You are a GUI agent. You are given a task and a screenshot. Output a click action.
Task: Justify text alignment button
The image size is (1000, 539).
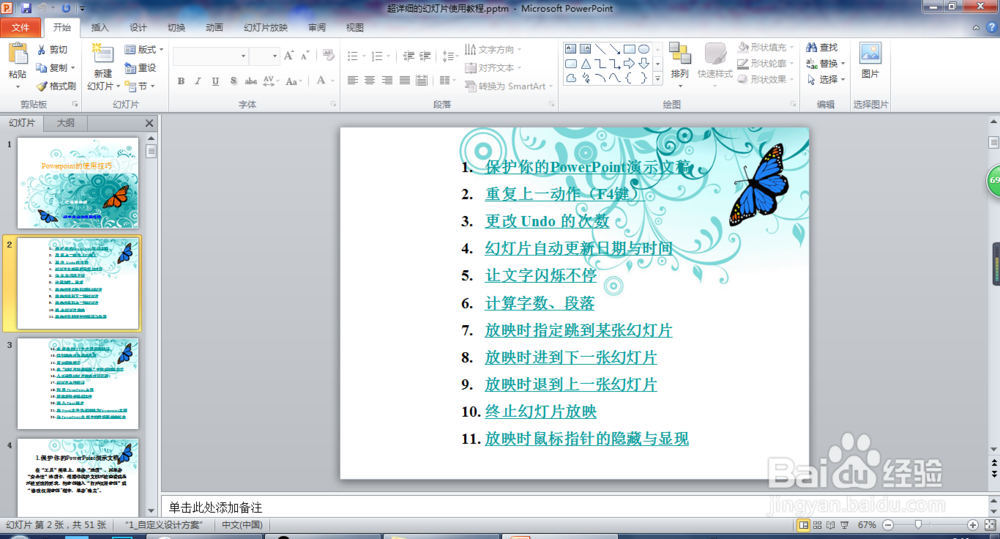coord(404,80)
